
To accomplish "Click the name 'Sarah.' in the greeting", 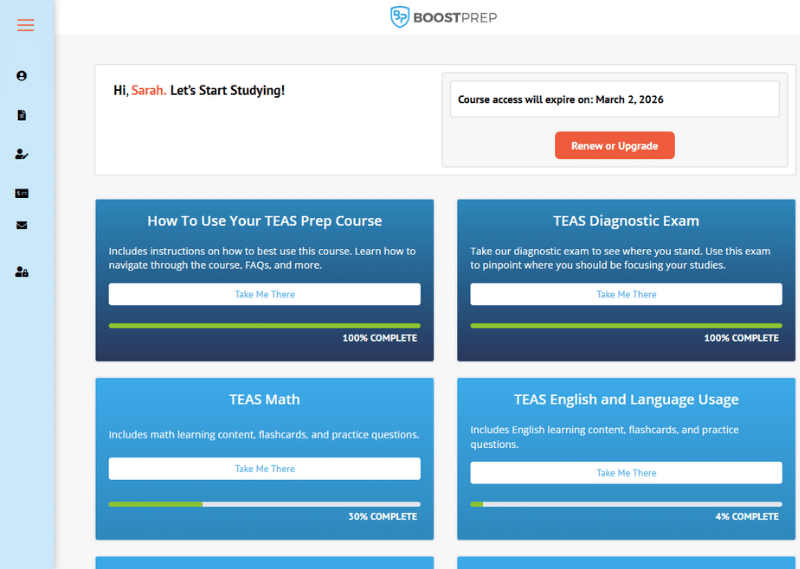I will 148,90.
